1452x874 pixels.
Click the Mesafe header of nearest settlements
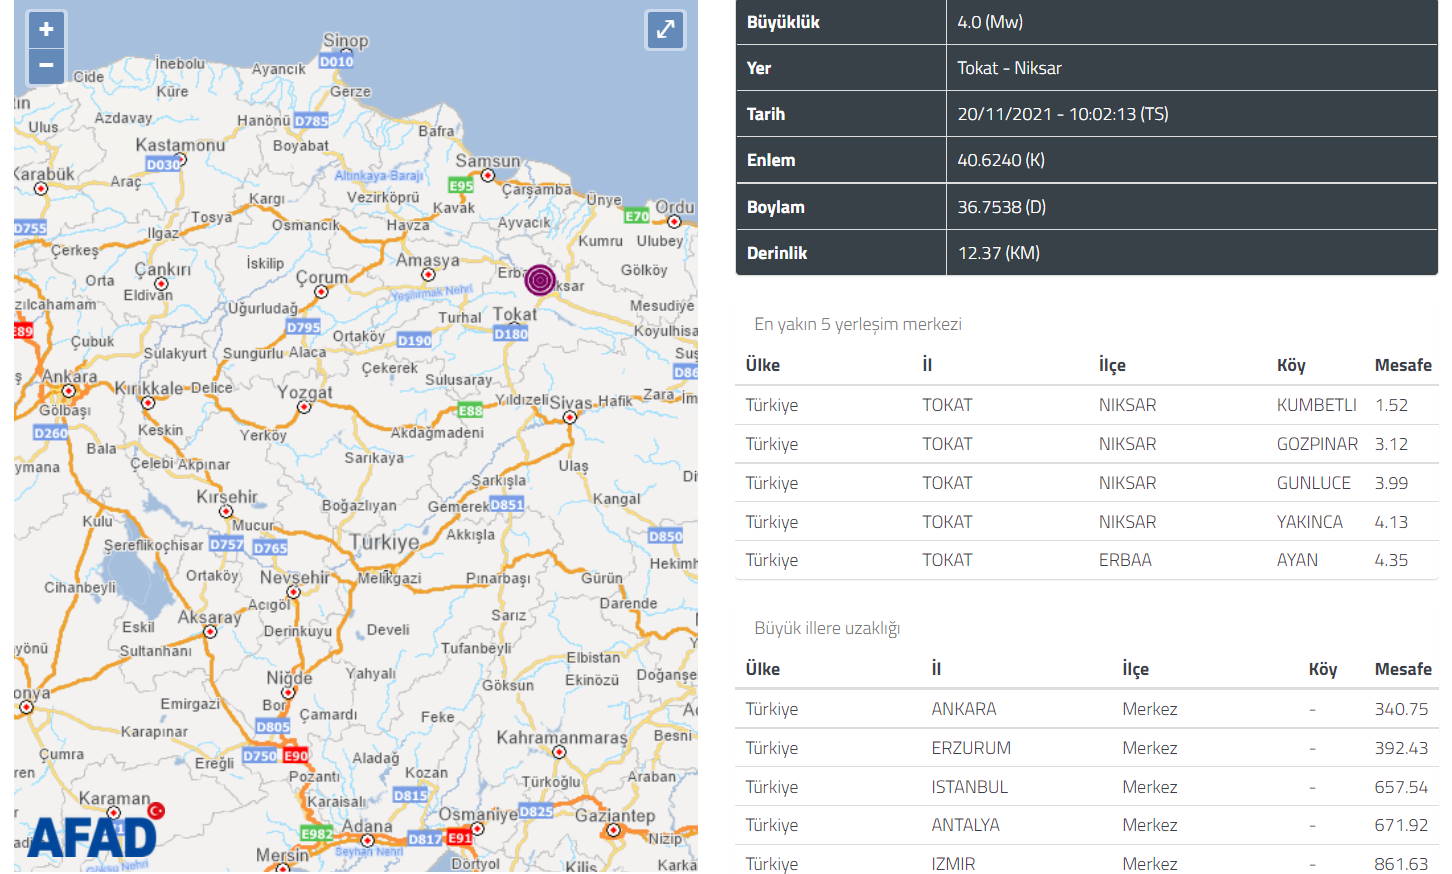1402,365
